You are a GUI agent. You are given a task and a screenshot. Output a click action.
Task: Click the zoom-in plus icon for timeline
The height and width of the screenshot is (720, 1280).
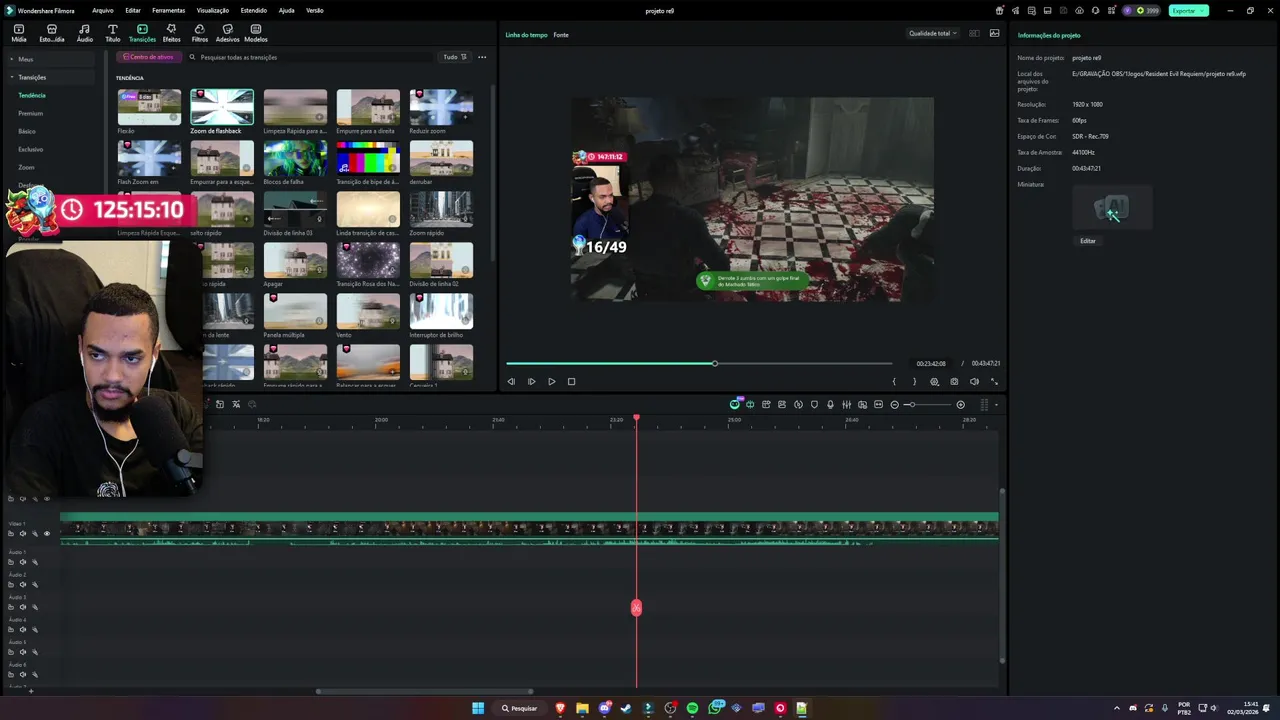click(960, 404)
